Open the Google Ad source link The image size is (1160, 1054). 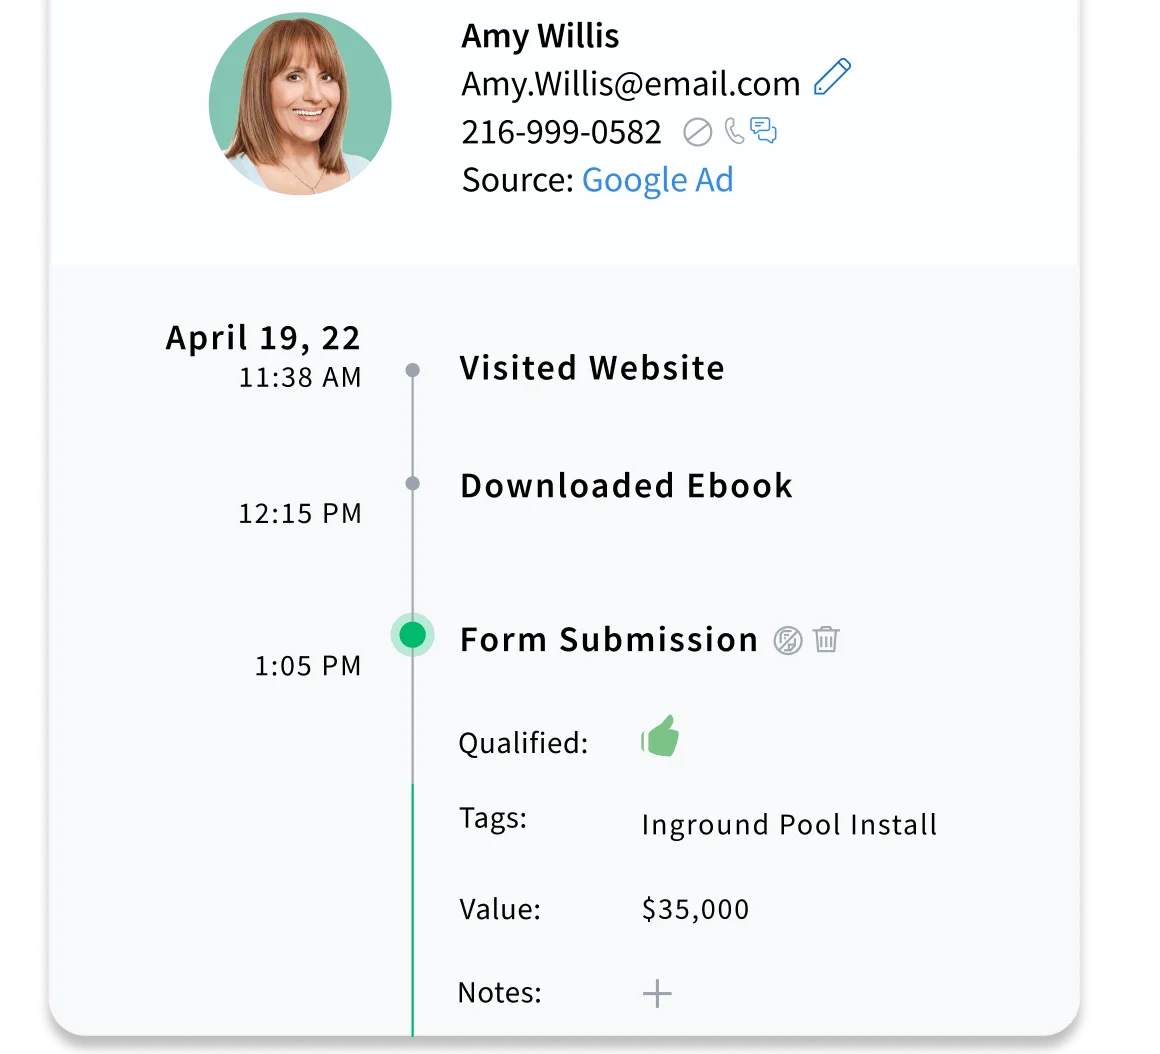pyautogui.click(x=658, y=180)
